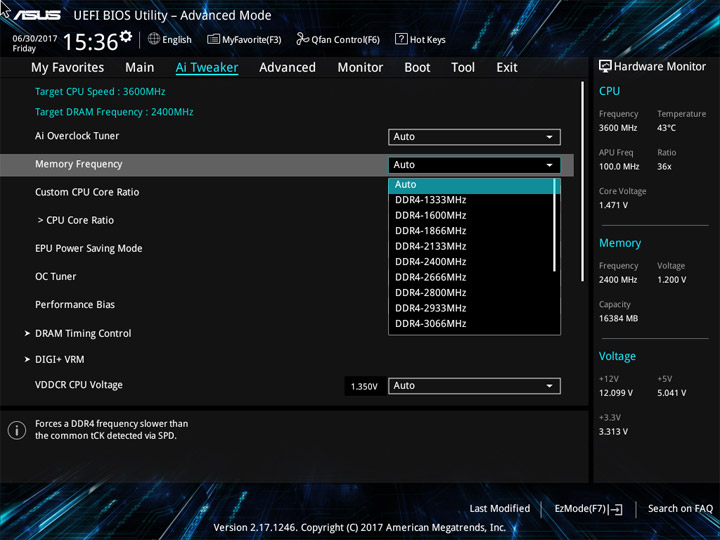The width and height of the screenshot is (720, 540).
Task: Open the Monitor tab
Action: (360, 68)
